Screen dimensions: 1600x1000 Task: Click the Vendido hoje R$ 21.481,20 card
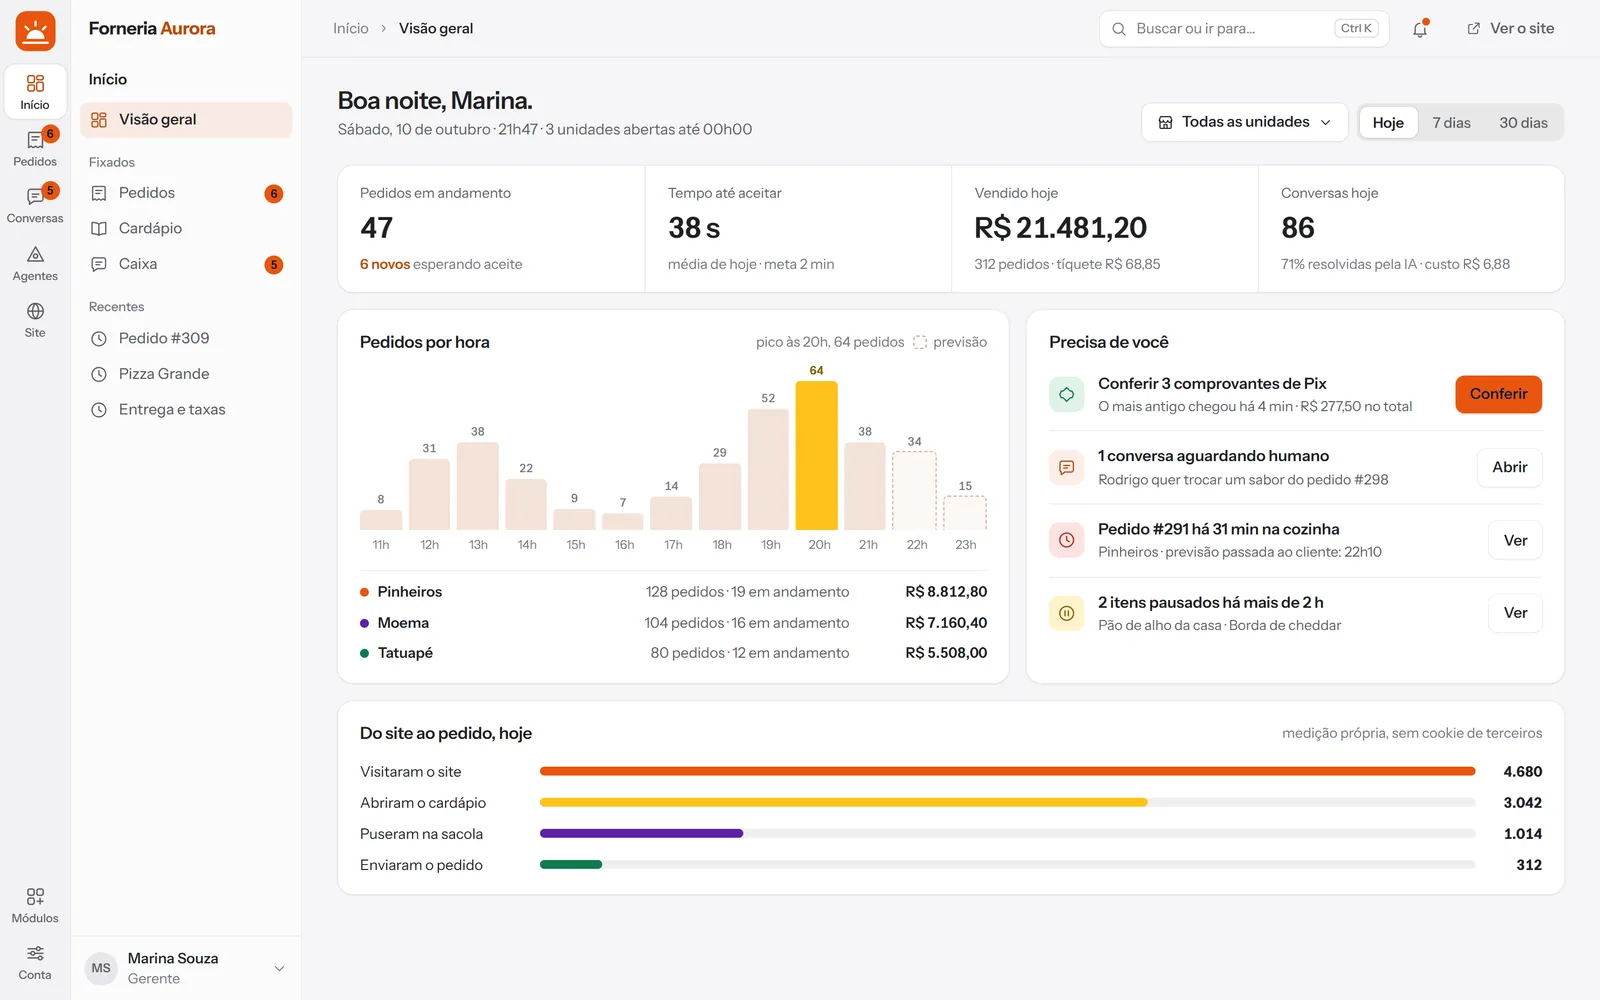(1104, 229)
